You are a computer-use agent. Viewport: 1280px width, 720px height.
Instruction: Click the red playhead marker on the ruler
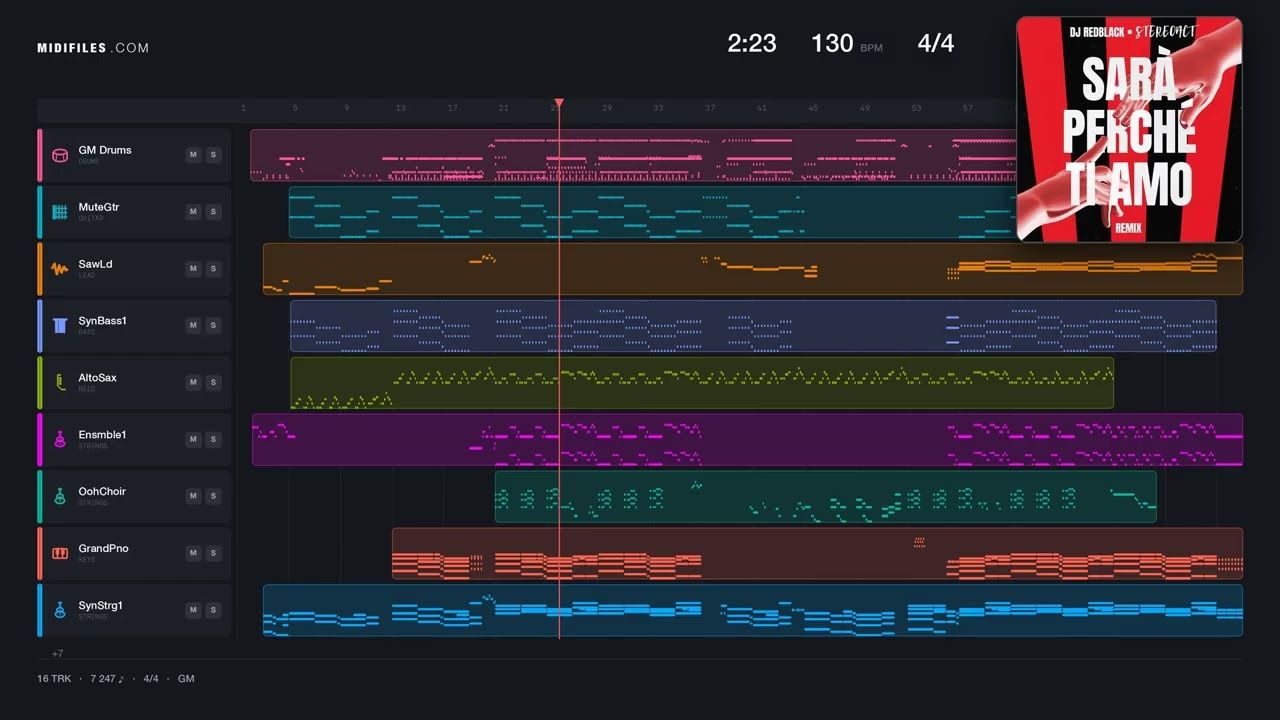point(559,103)
